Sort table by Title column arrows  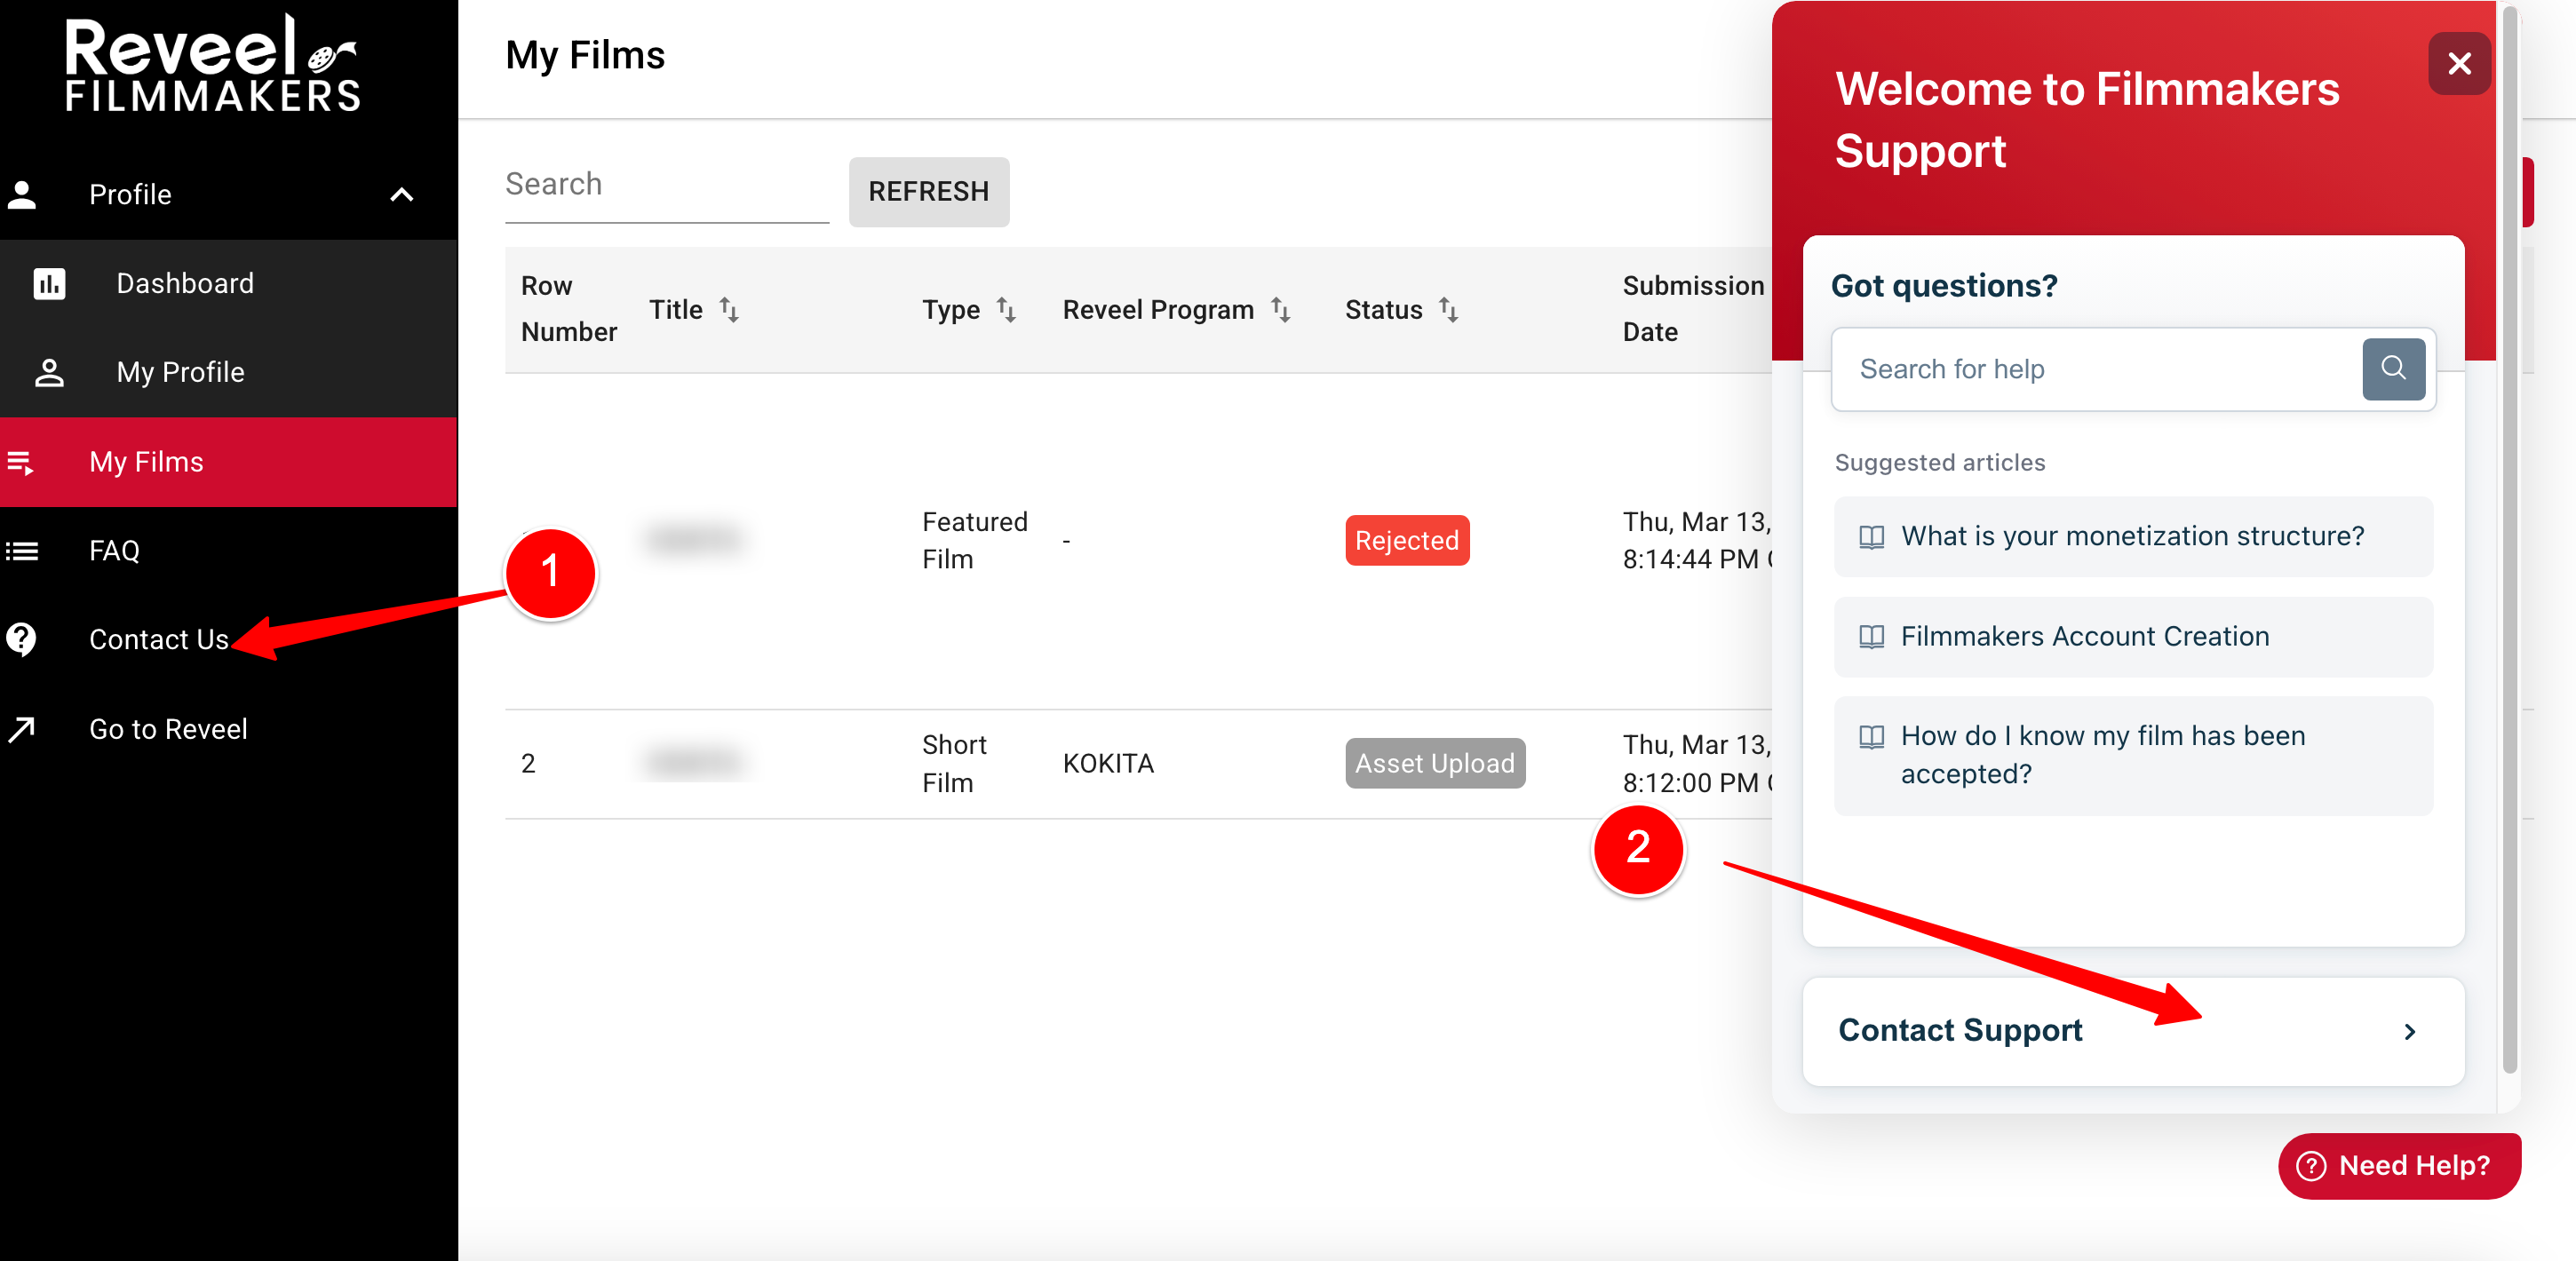729,310
